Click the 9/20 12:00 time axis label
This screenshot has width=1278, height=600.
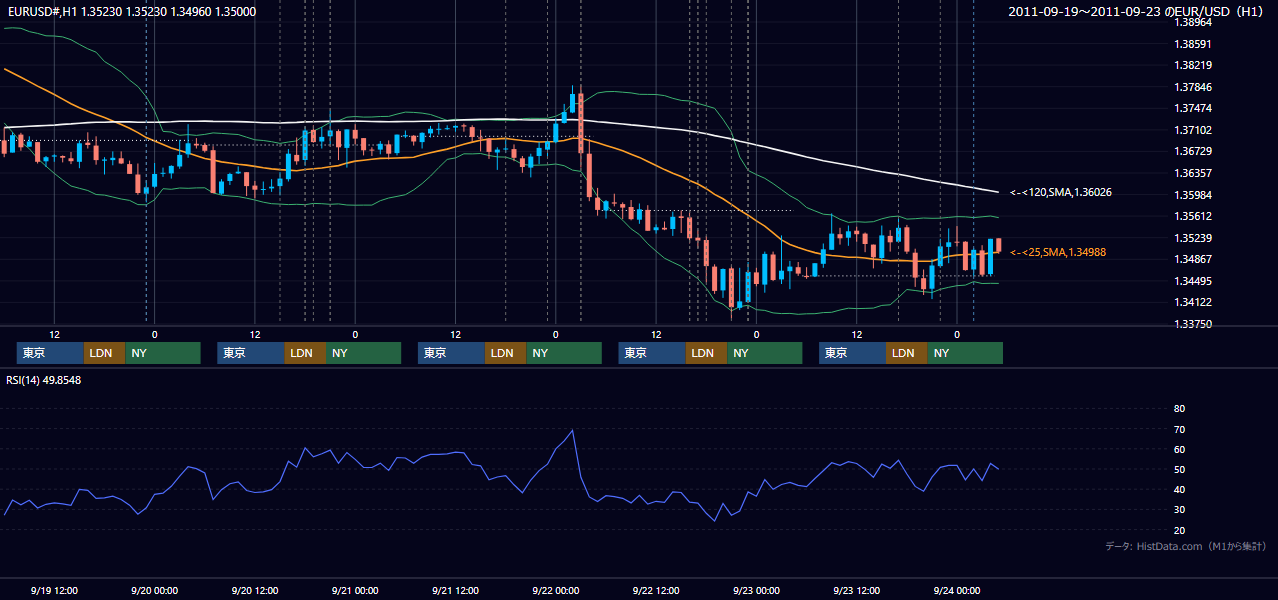(255, 590)
